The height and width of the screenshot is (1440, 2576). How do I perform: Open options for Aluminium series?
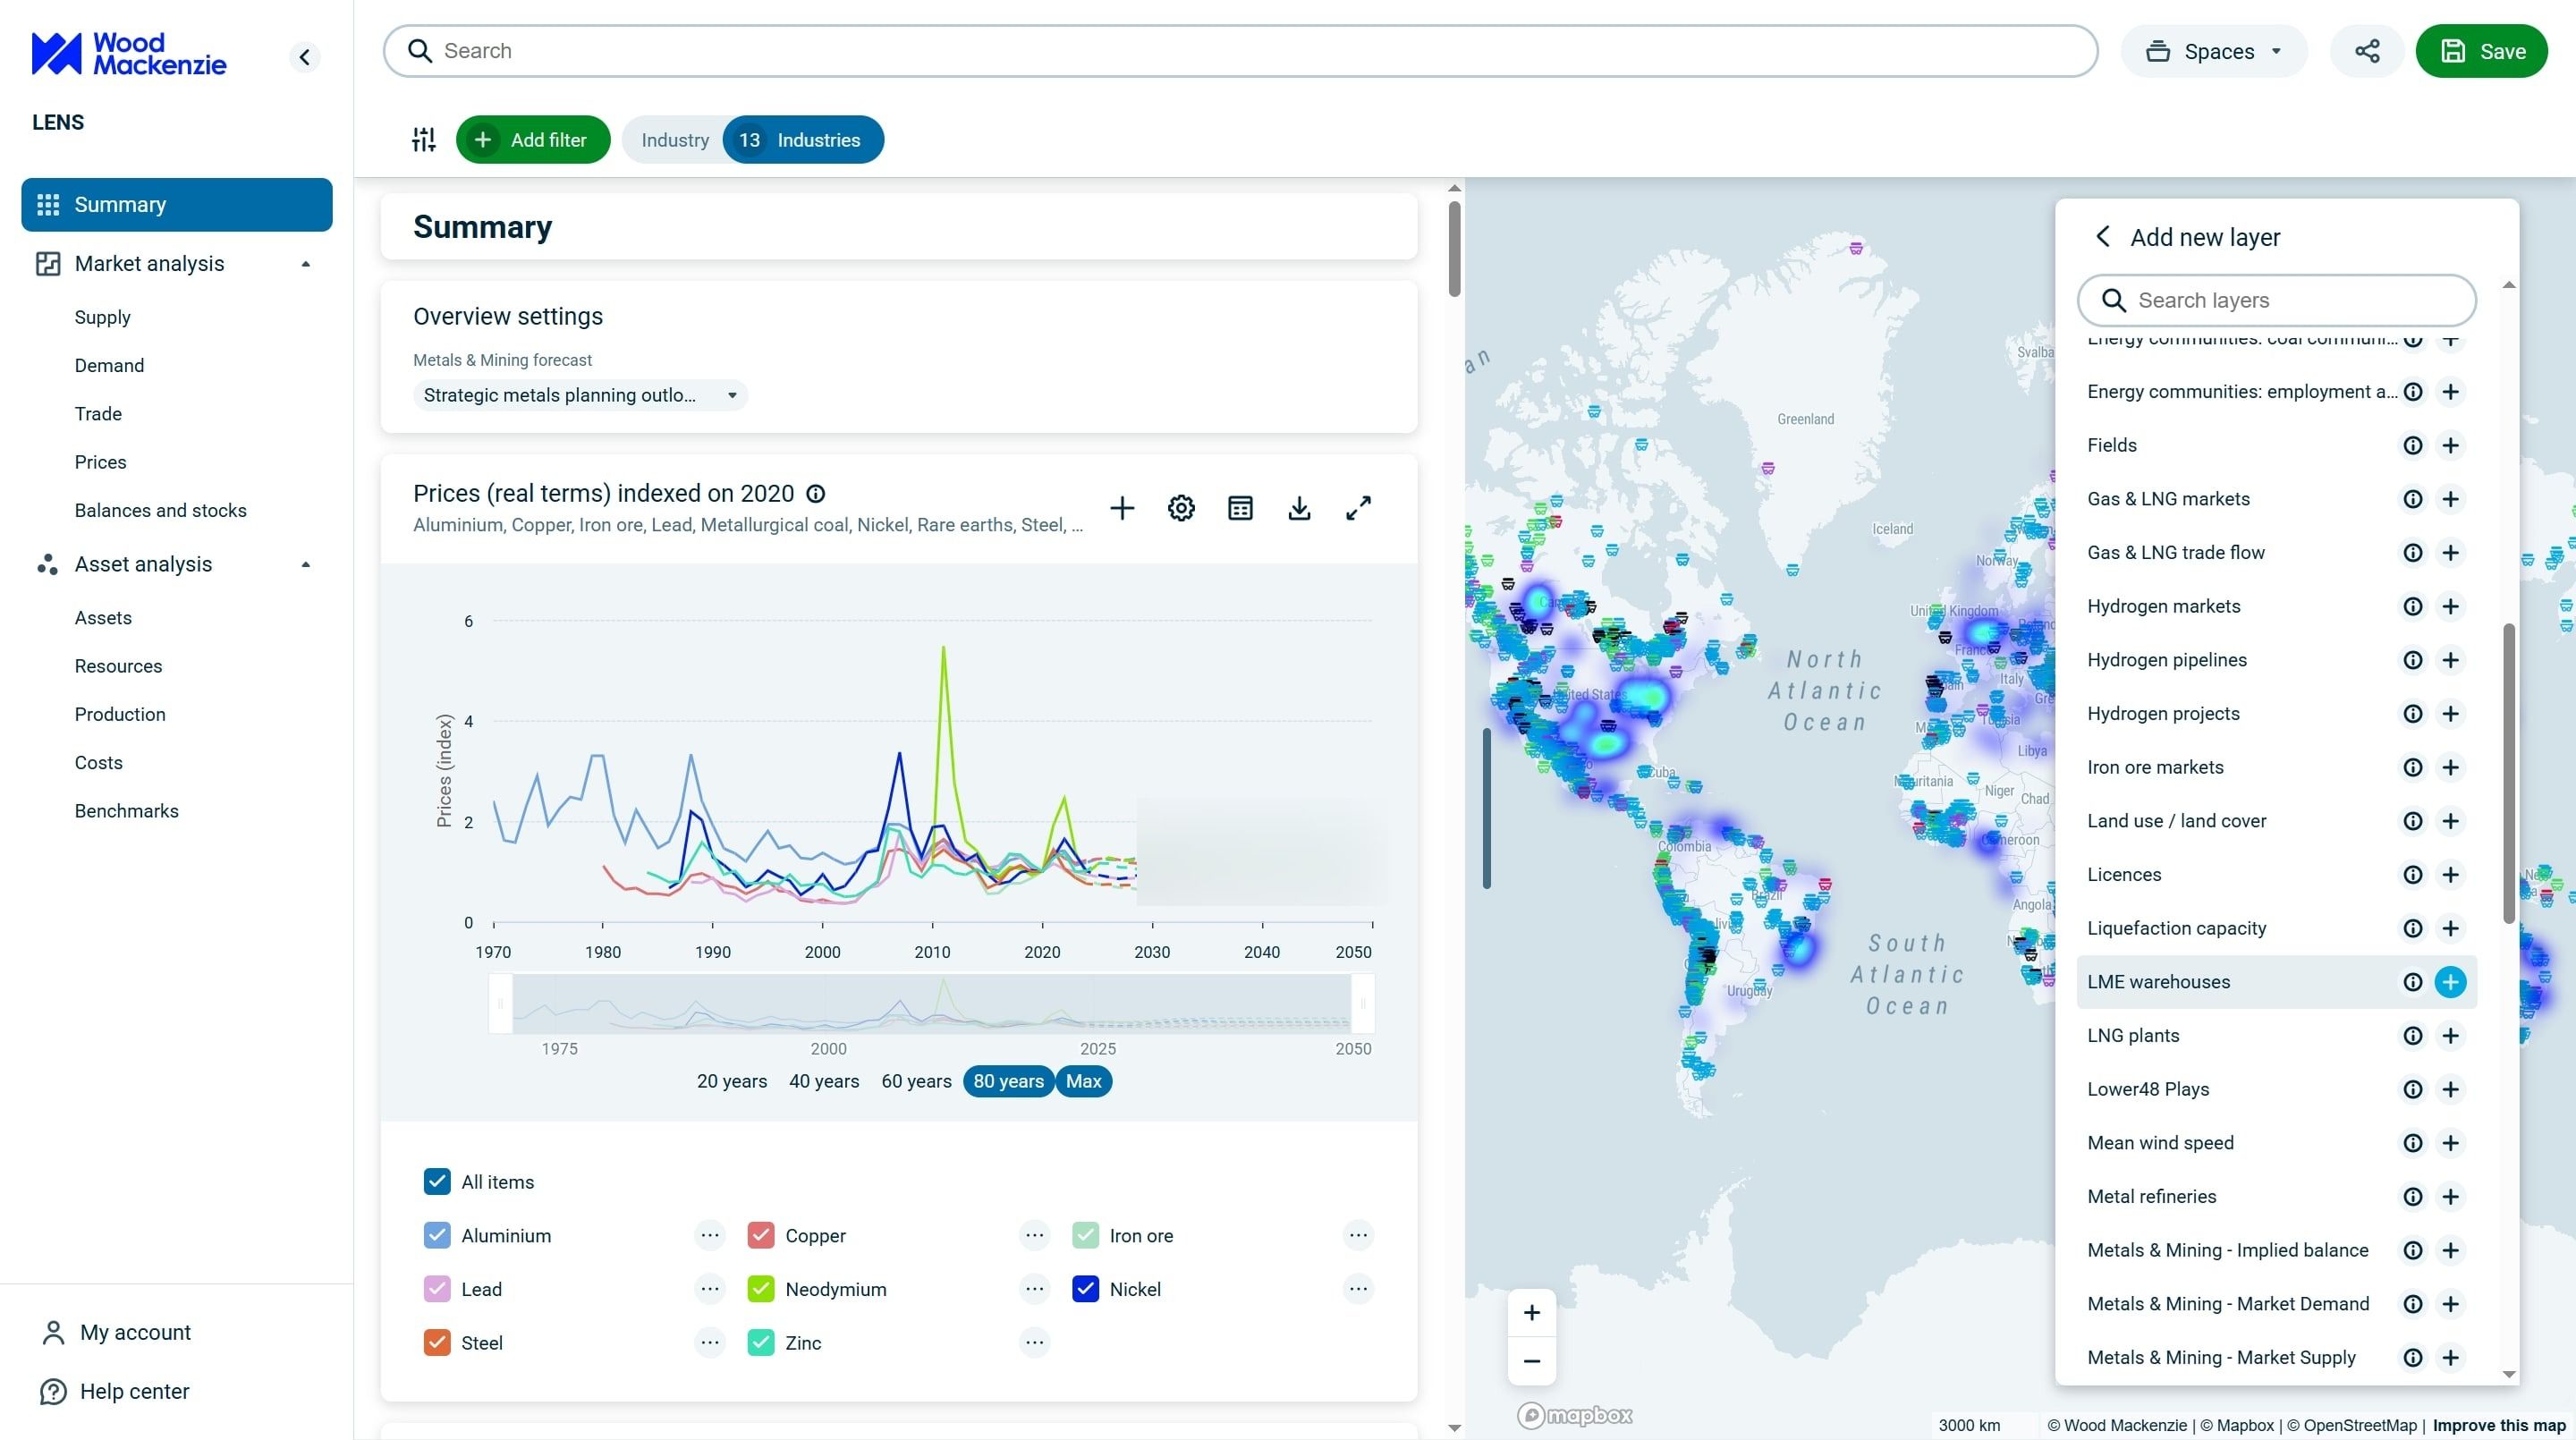point(710,1236)
